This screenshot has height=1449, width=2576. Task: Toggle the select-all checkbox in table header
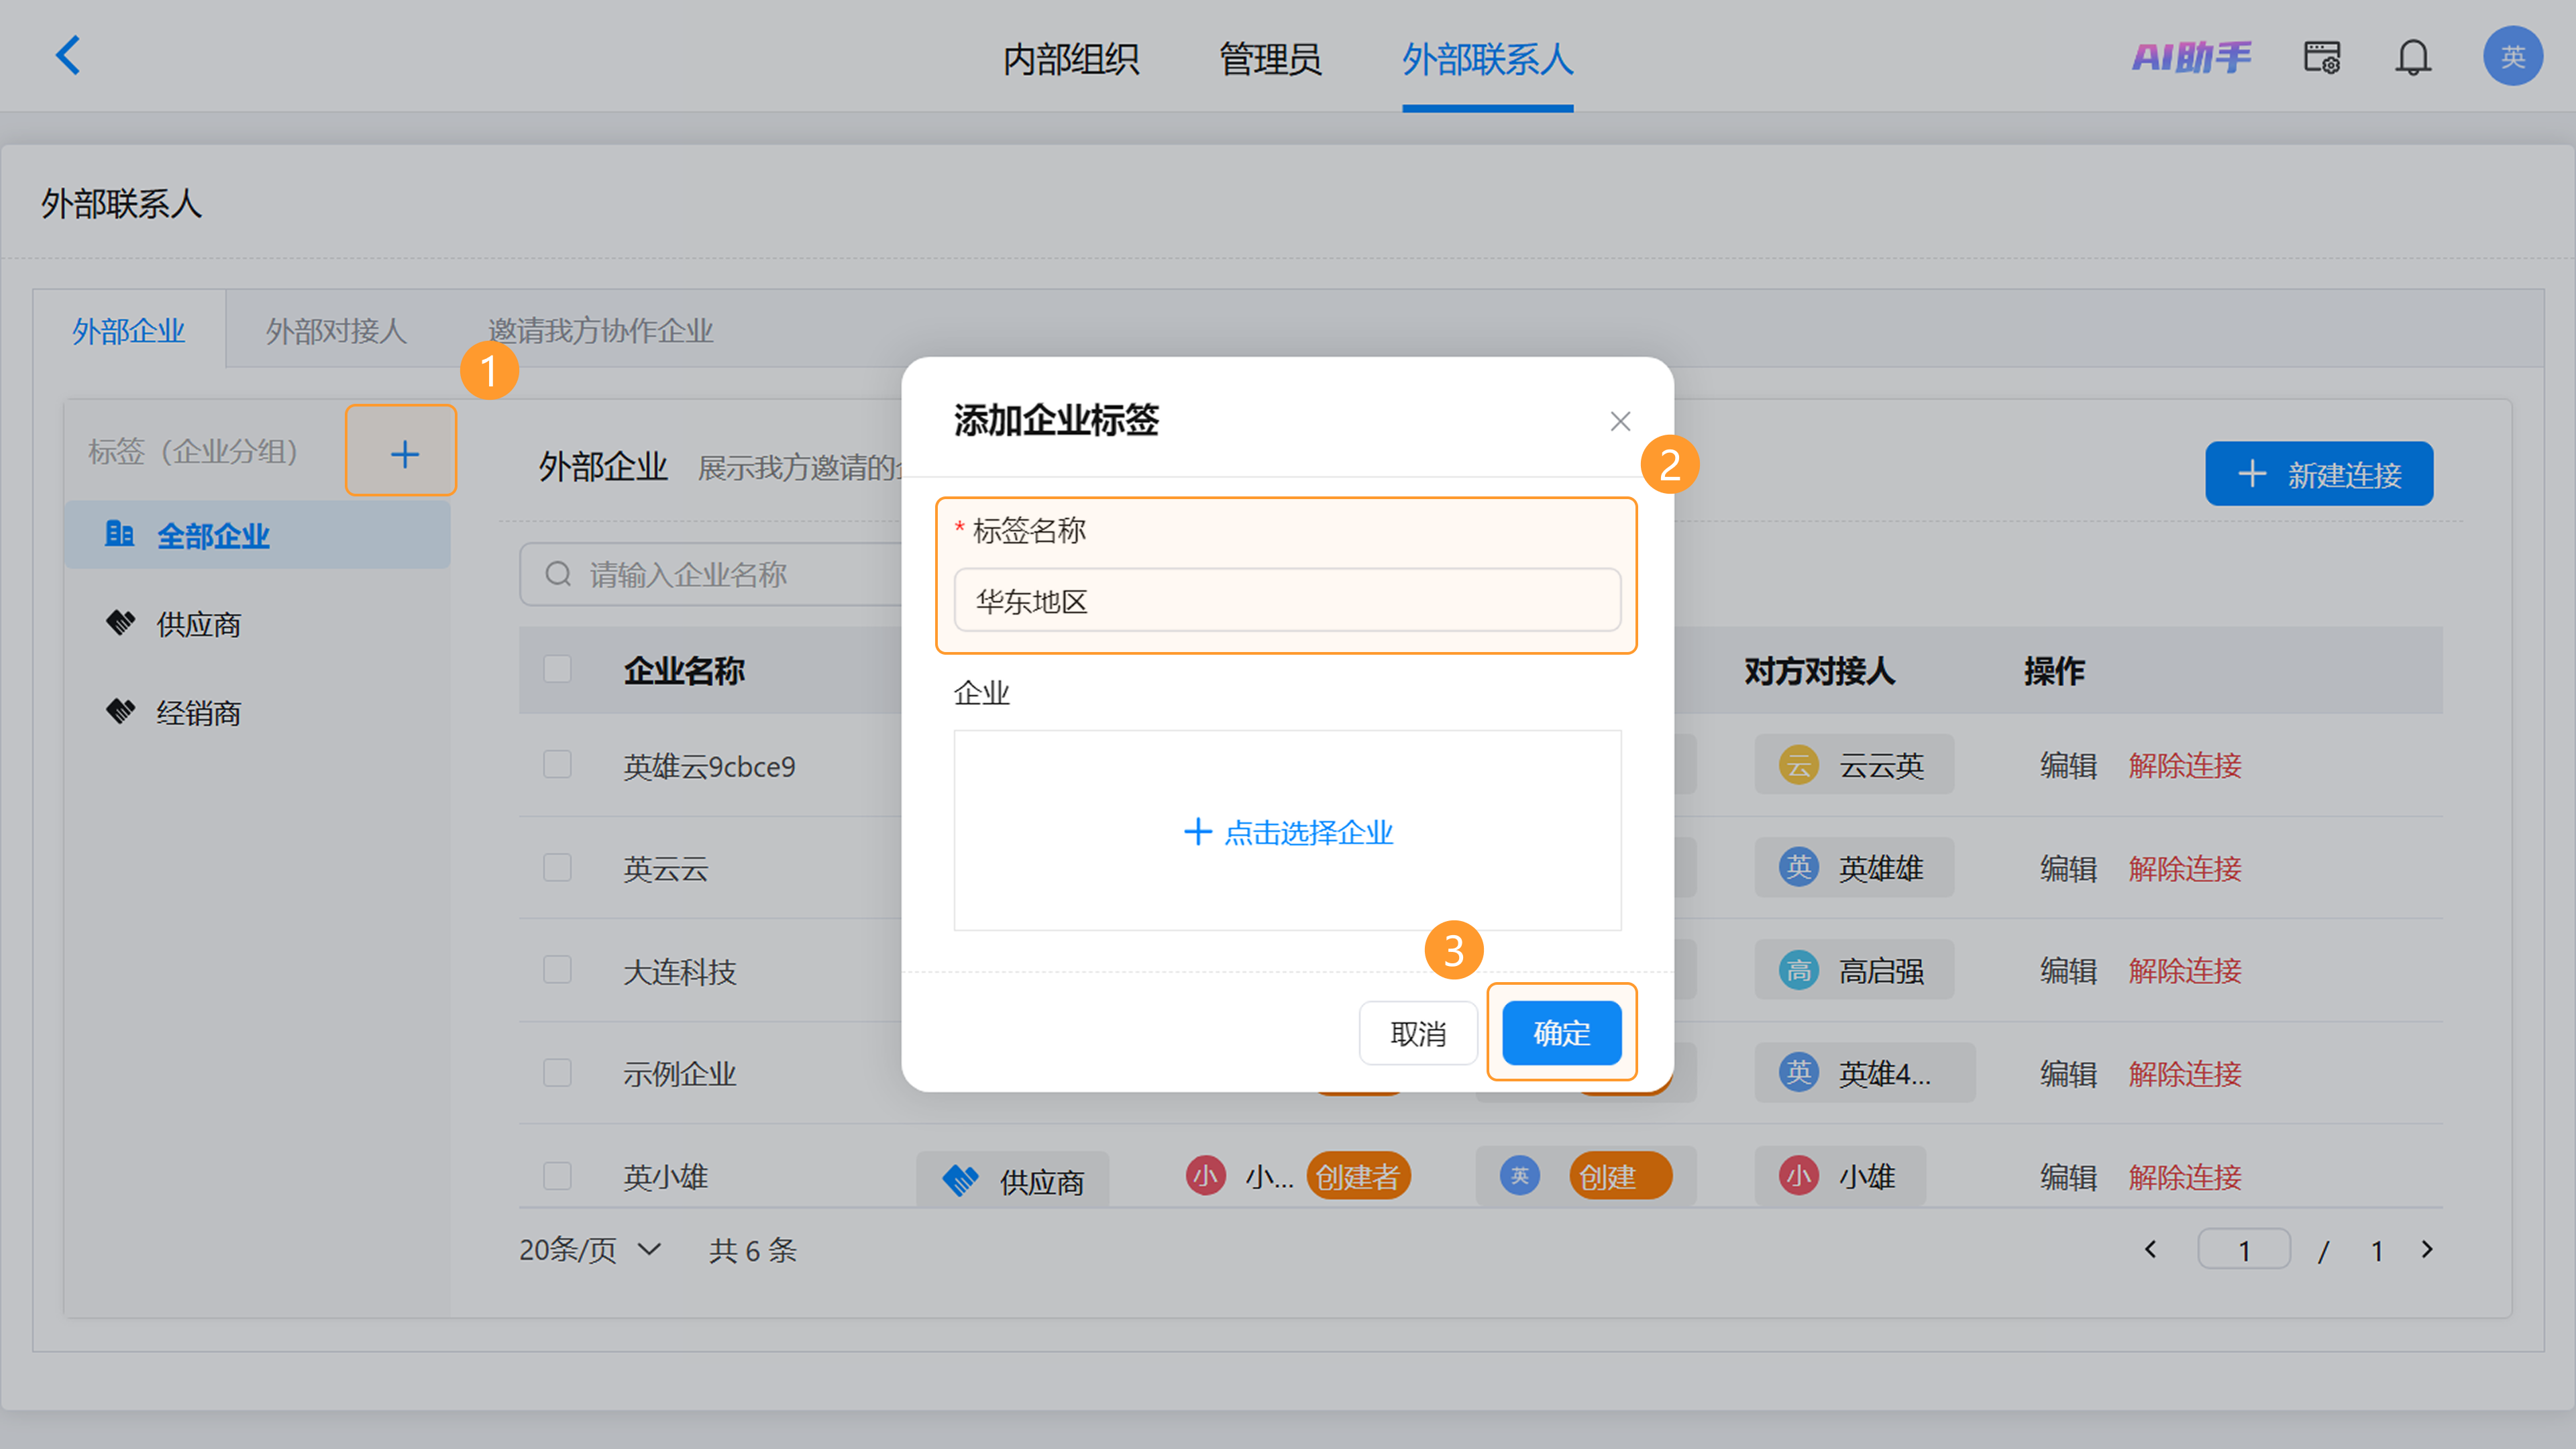point(557,669)
